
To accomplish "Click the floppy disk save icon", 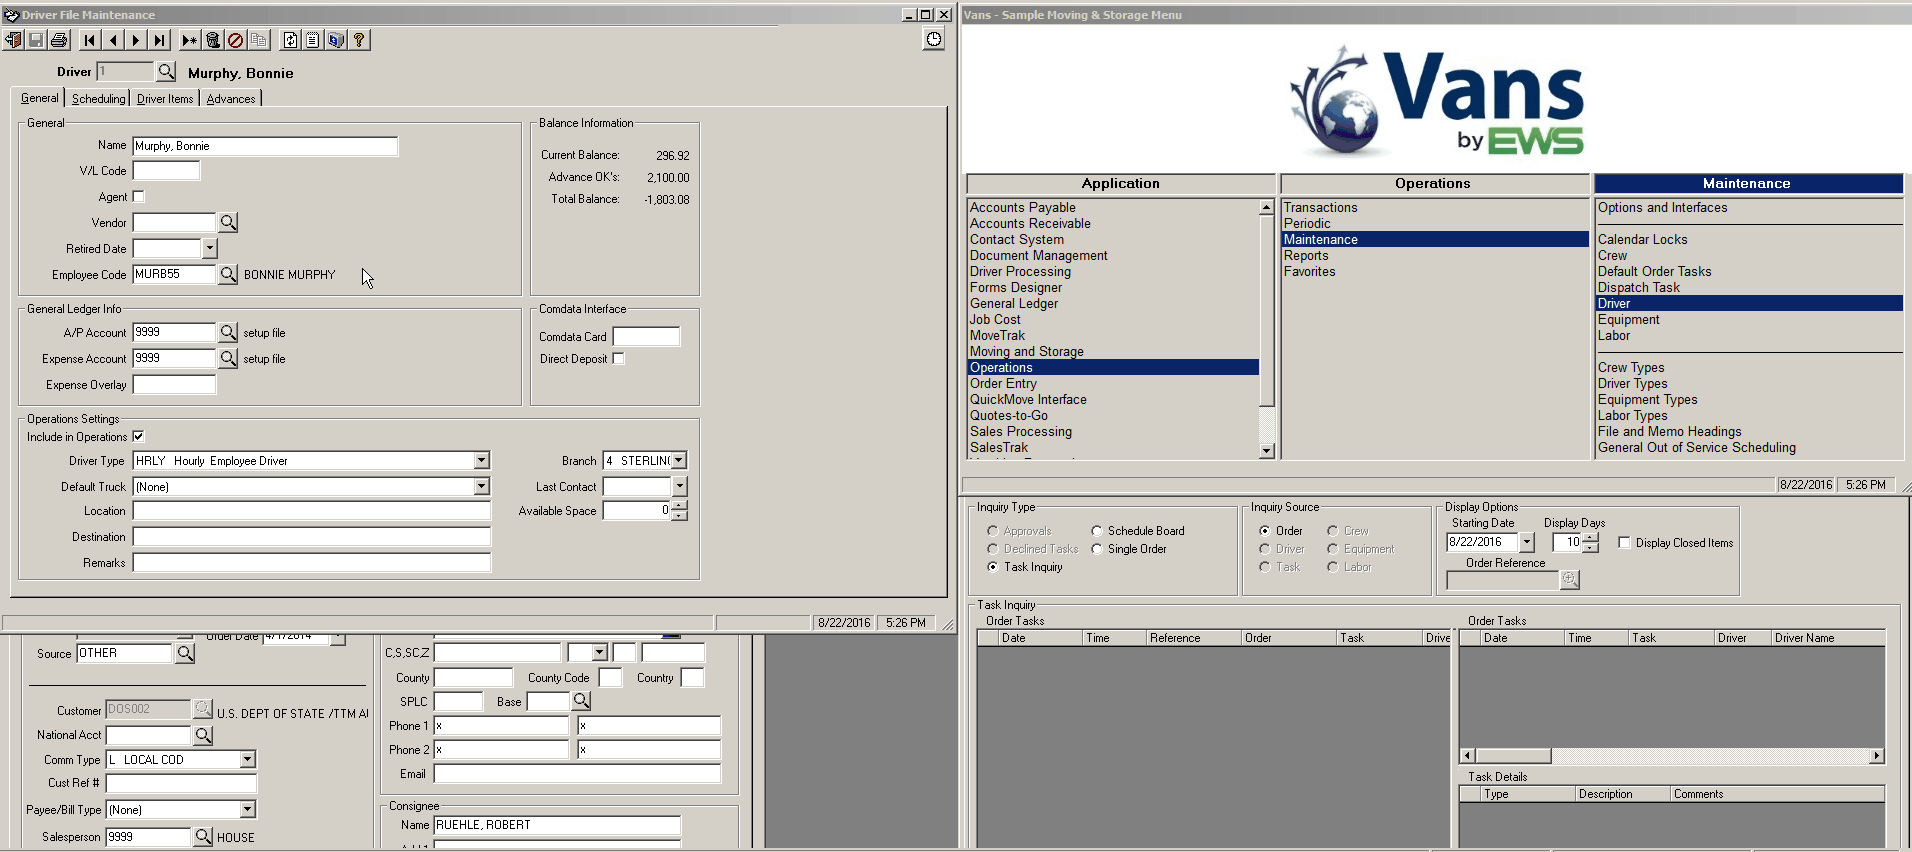I will coord(36,40).
